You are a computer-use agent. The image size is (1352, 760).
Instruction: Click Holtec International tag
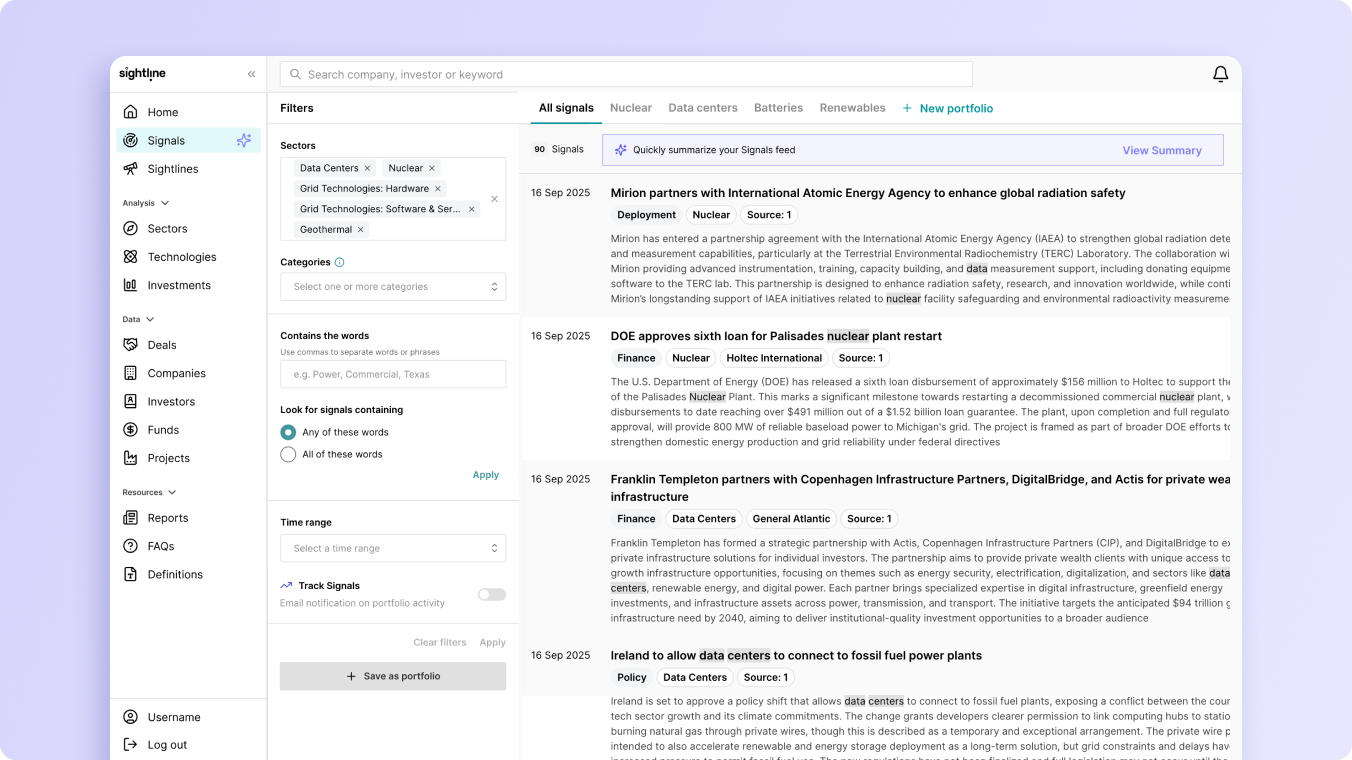click(x=774, y=358)
